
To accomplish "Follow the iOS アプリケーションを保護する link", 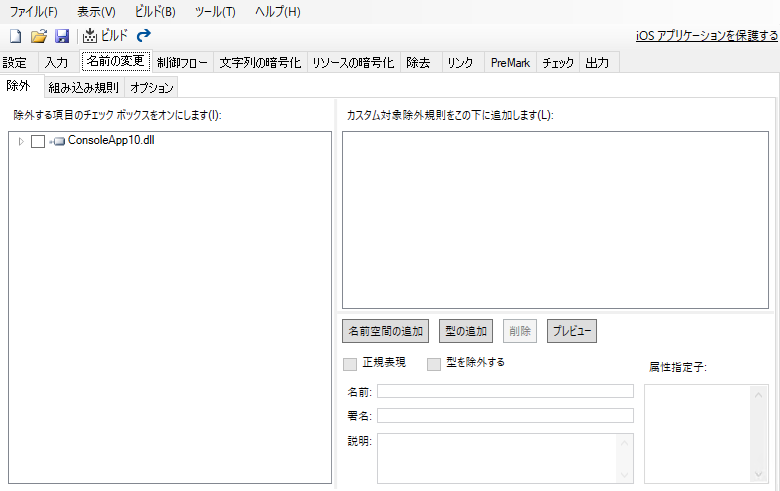I will pyautogui.click(x=707, y=36).
